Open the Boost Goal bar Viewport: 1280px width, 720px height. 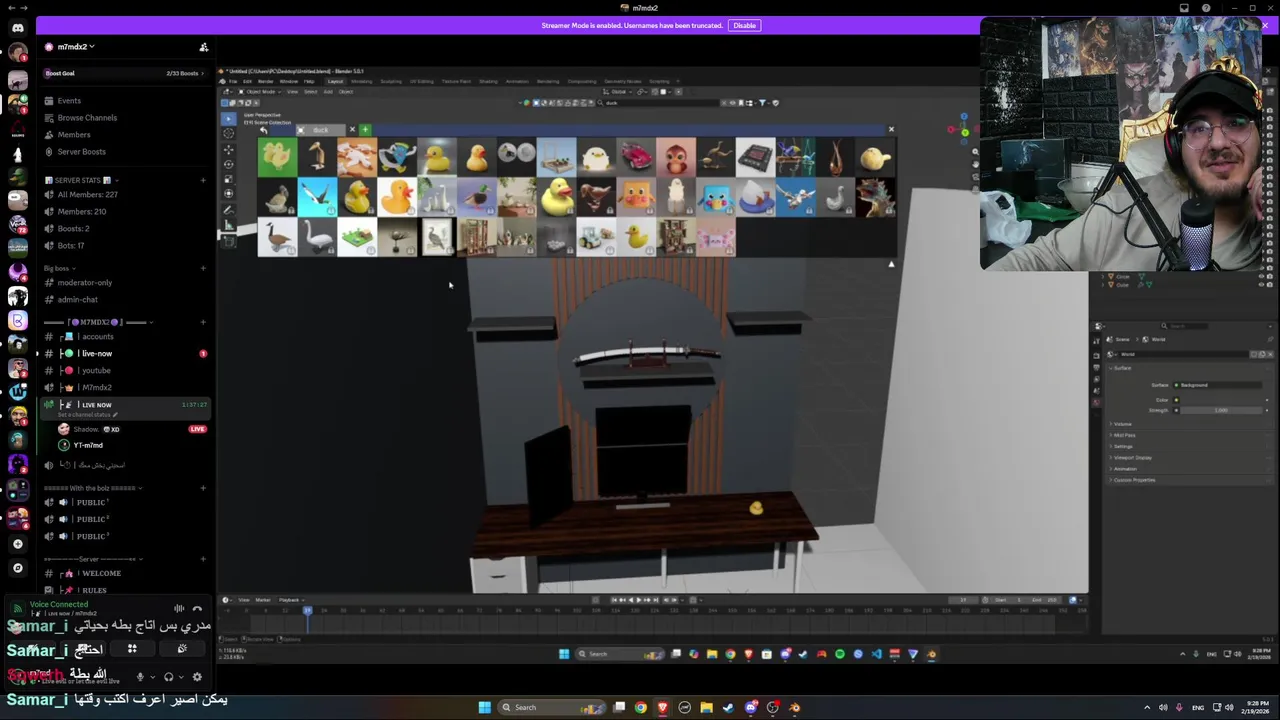(125, 73)
